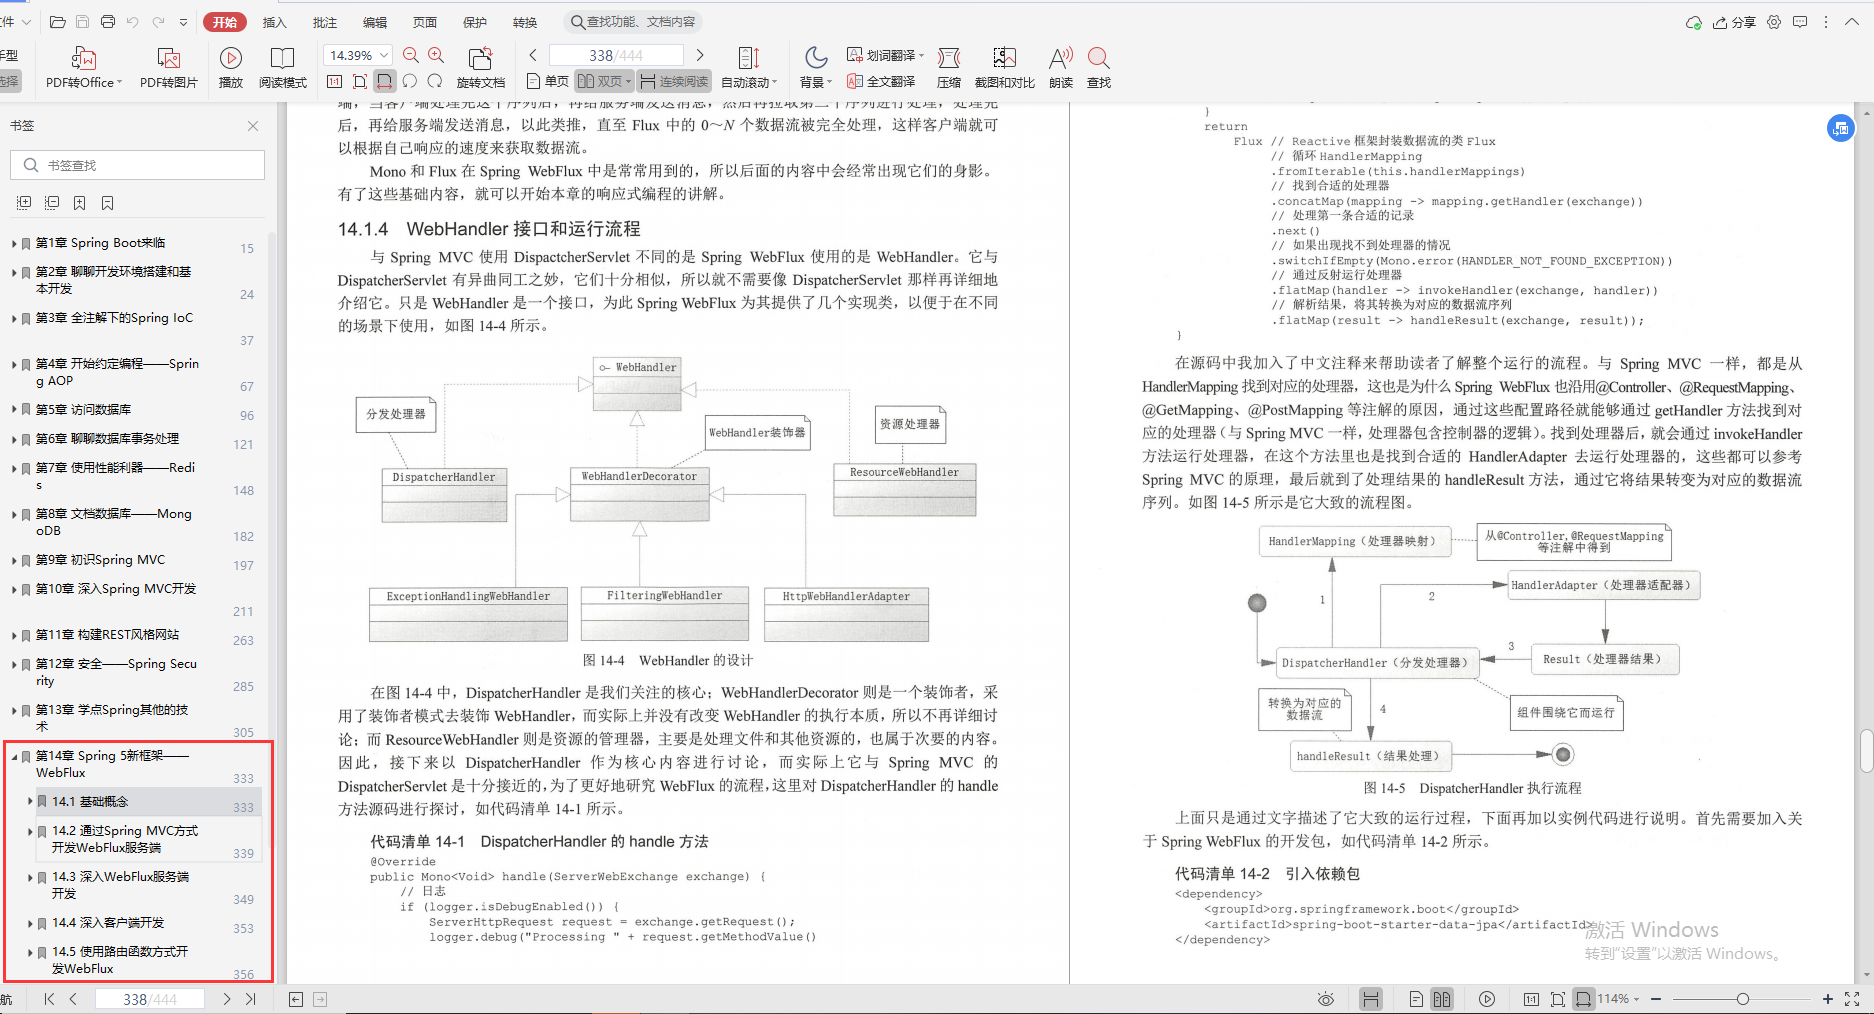Click the undo arrow icon
The image size is (1874, 1014).
133,22
